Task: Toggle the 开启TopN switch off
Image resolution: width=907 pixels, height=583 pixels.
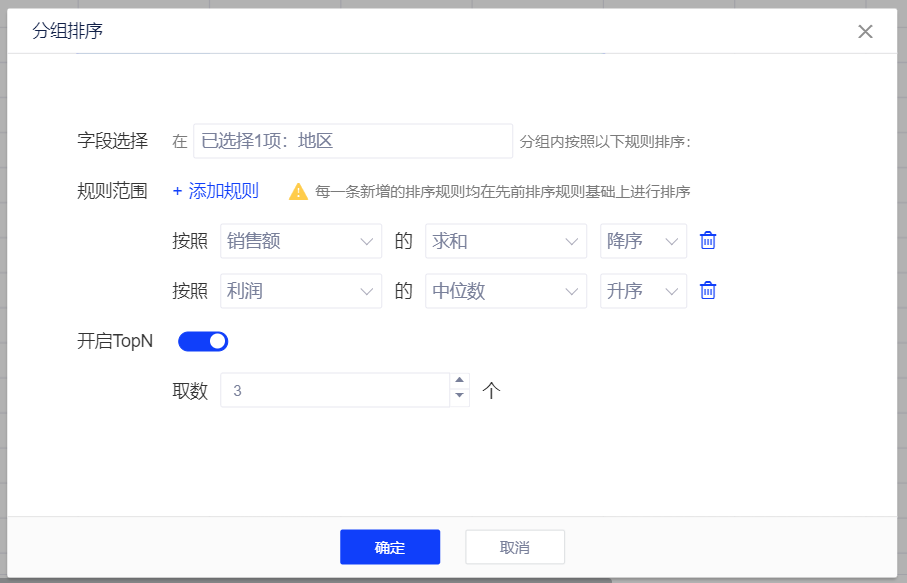Action: [x=203, y=341]
